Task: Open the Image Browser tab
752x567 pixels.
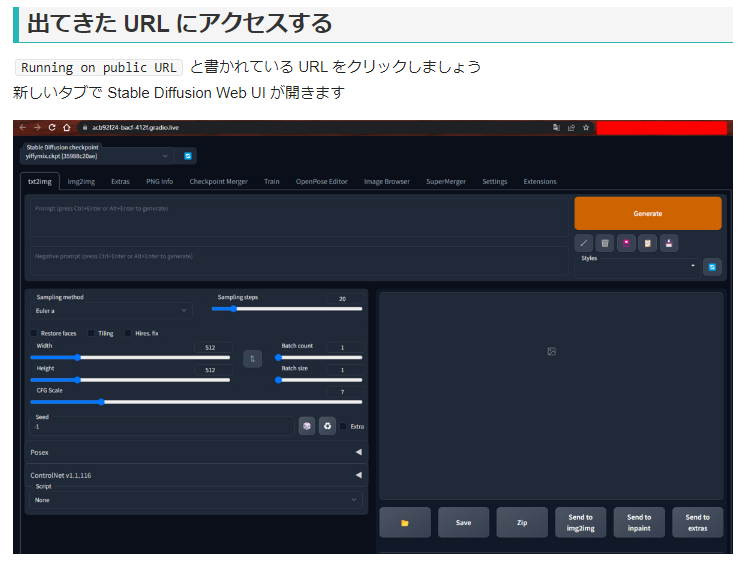Action: (387, 181)
